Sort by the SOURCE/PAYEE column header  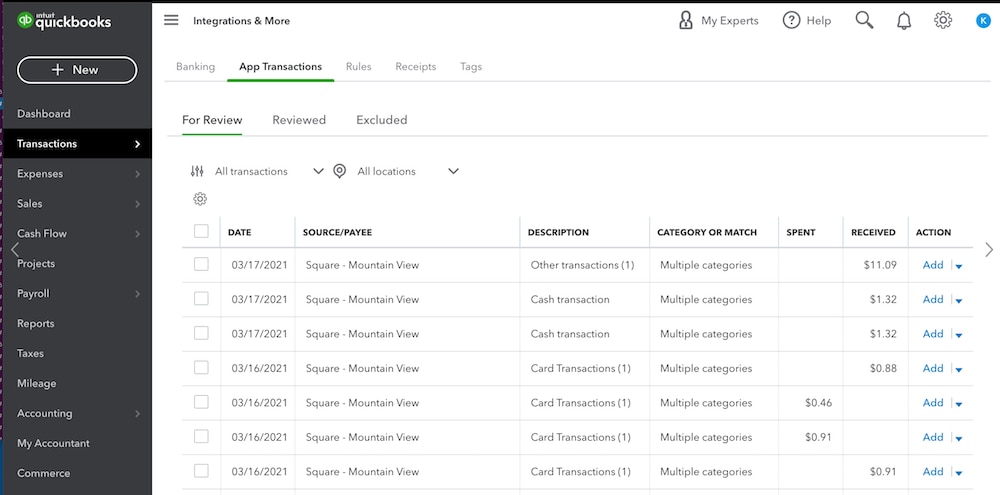(x=337, y=232)
